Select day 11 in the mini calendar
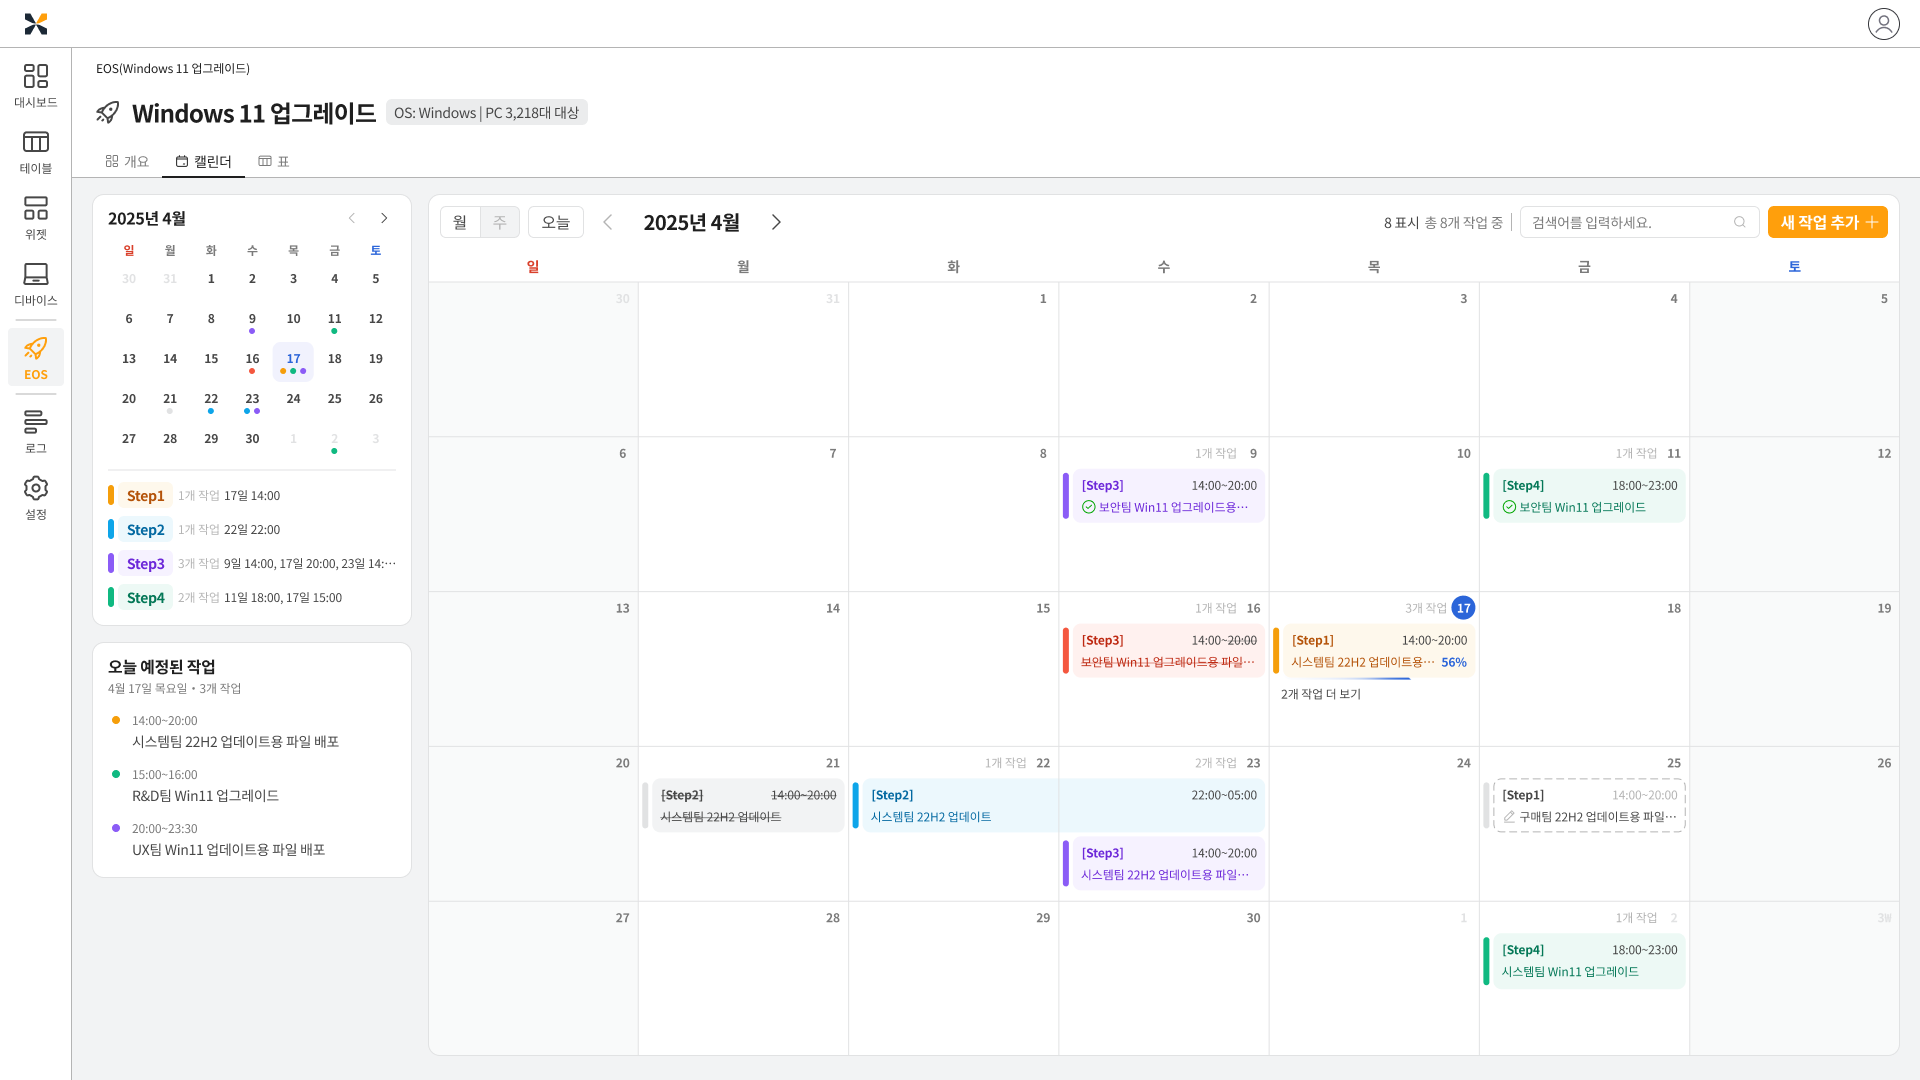The image size is (1920, 1080). (334, 321)
